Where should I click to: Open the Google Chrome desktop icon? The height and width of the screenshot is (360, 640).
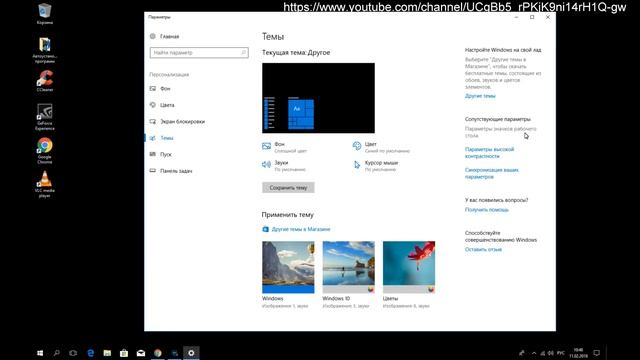tap(44, 151)
